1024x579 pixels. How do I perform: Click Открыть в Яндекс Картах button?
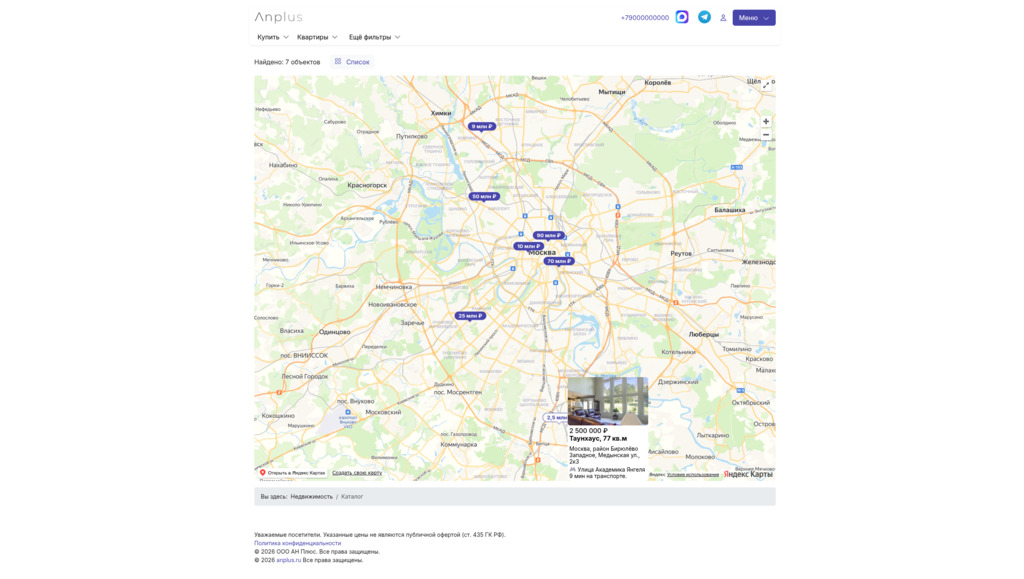(x=292, y=473)
